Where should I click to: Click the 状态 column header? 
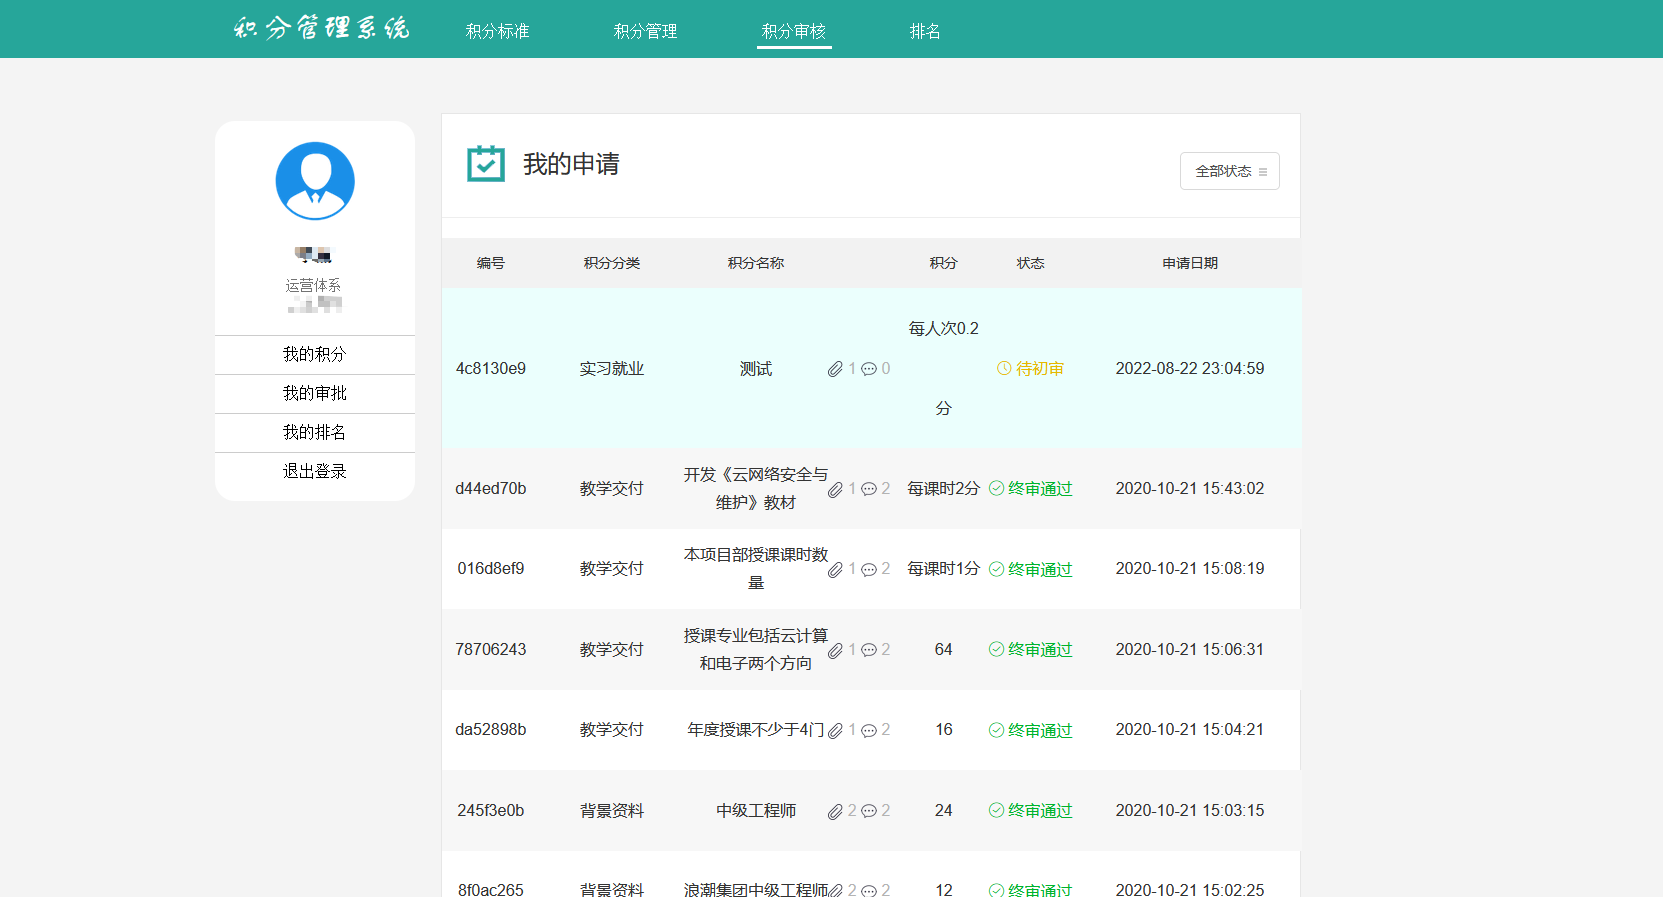(x=1031, y=263)
